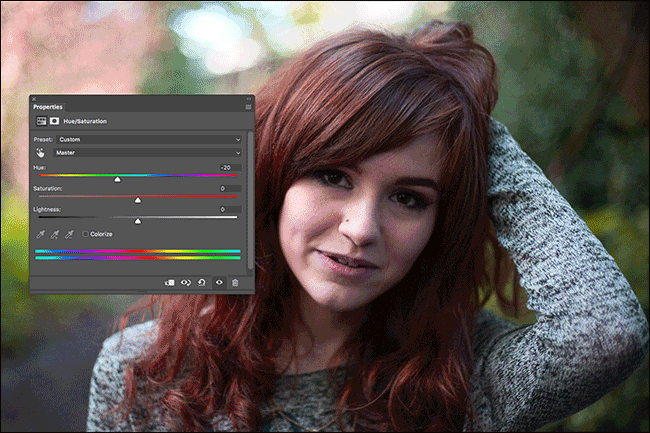Click the upper color spectrum bar
Viewport: 650px width, 433px height.
138,251
